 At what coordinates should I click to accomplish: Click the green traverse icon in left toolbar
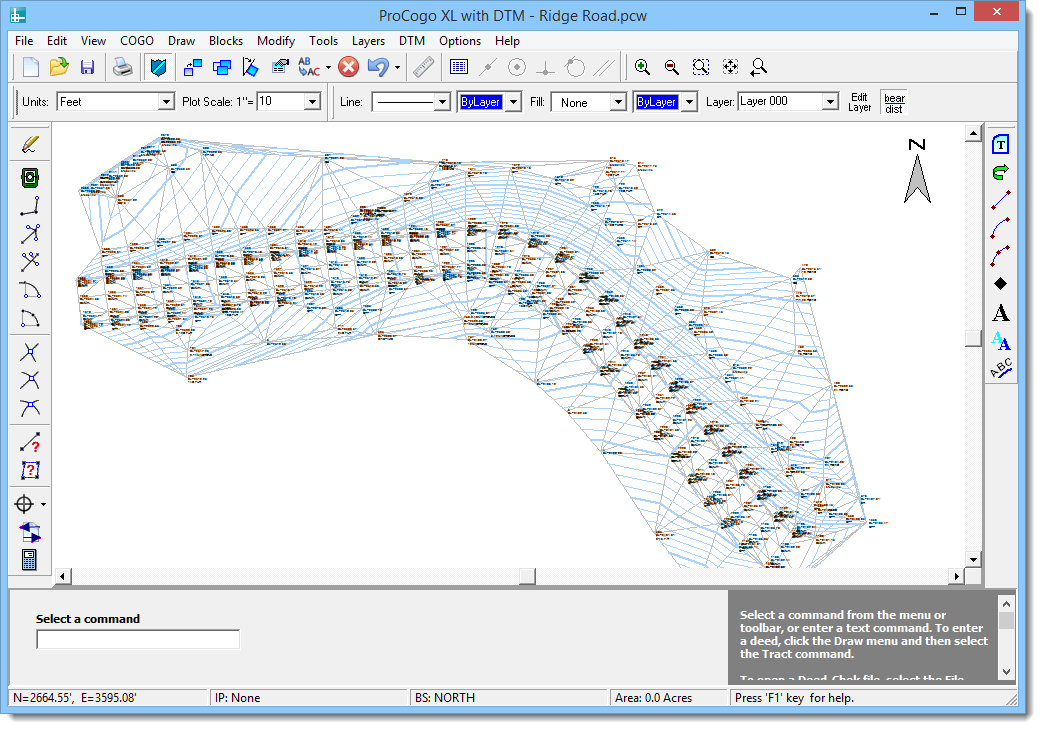tap(30, 178)
